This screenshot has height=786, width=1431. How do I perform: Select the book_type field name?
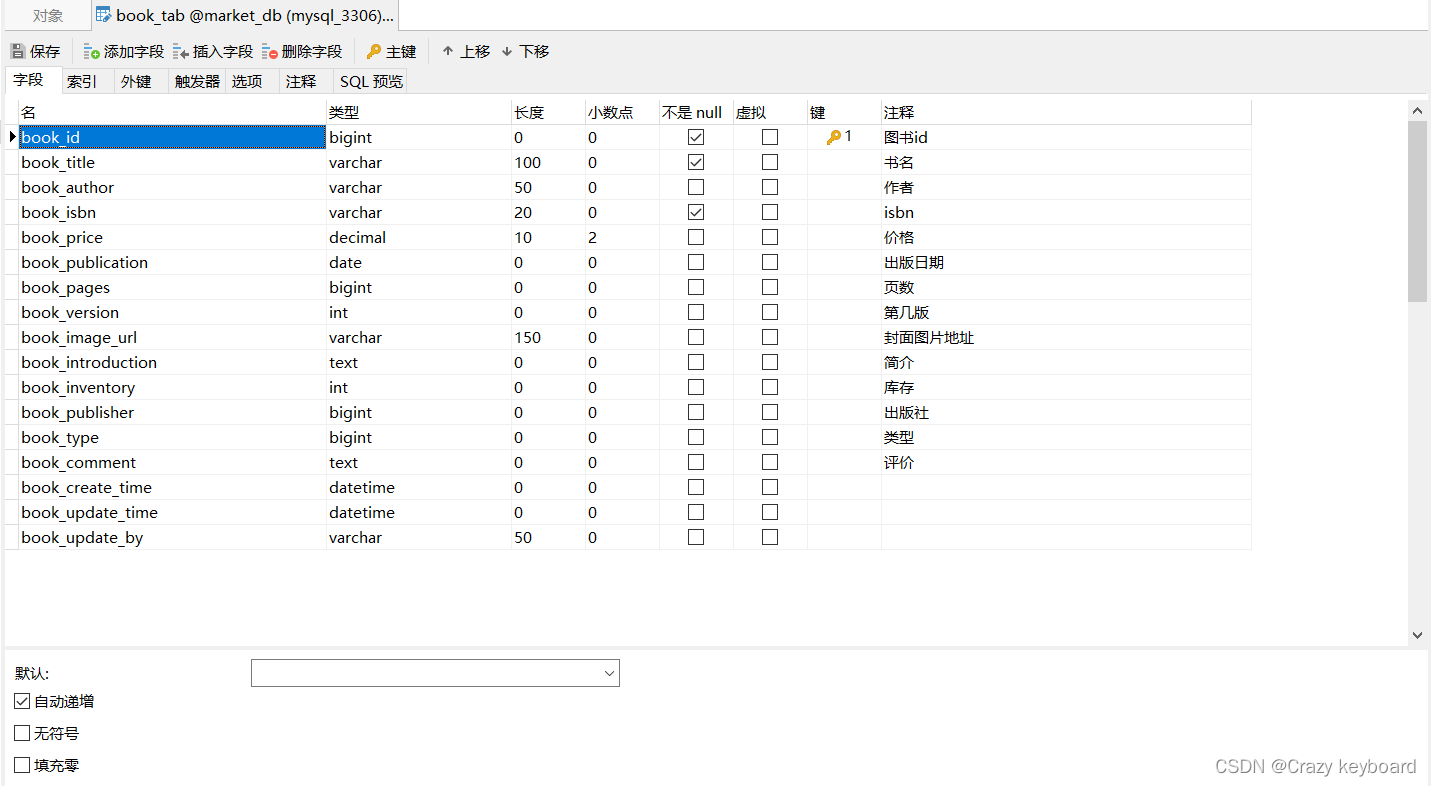coord(60,437)
